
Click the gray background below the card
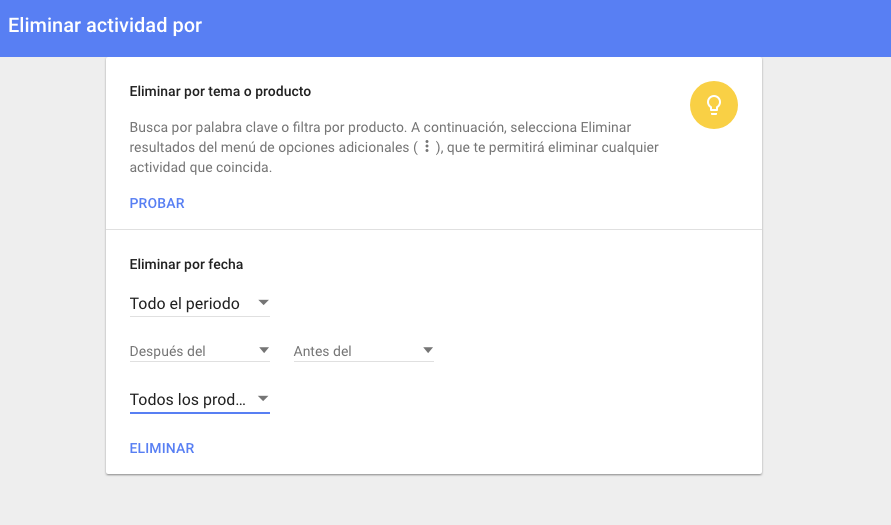coord(445,500)
